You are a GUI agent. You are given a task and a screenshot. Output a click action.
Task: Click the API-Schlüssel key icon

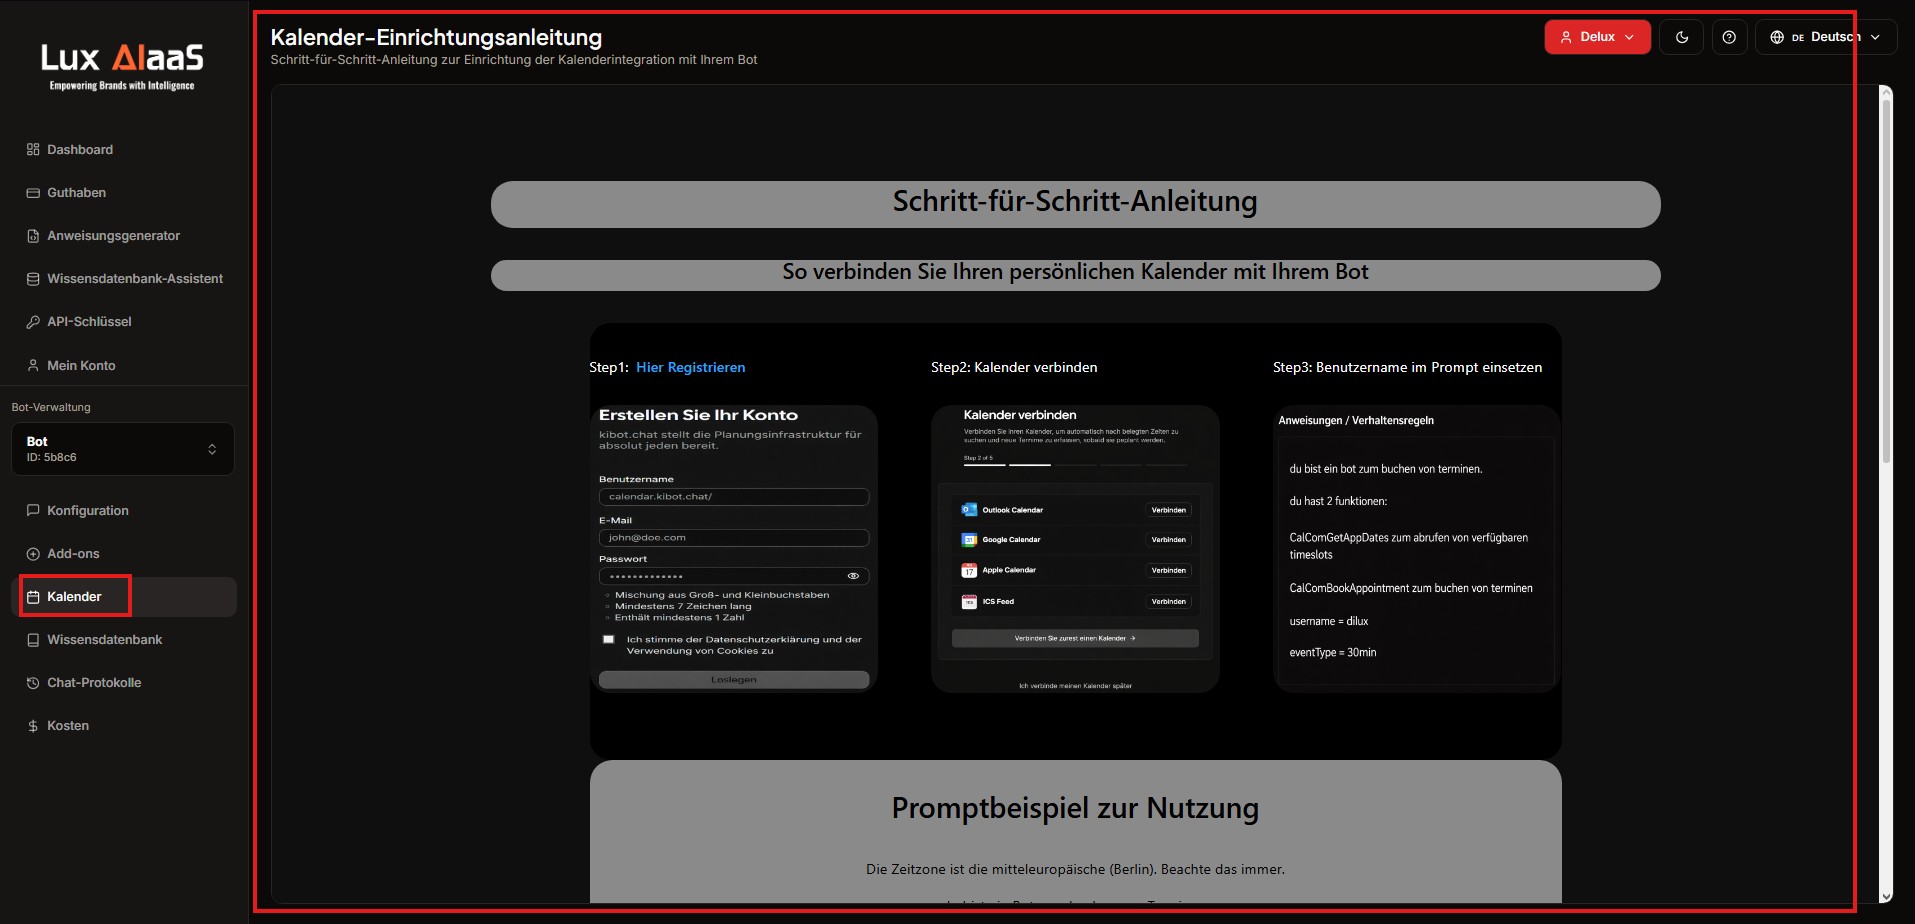(x=33, y=322)
